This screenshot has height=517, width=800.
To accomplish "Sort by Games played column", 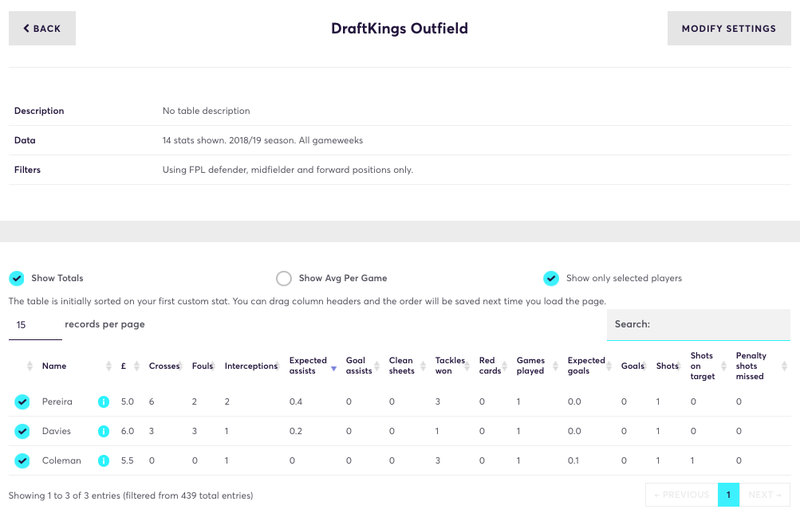I will click(x=530, y=365).
